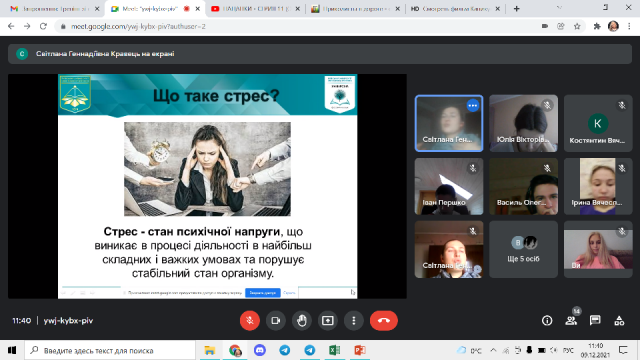Open the three-dot more options menu
This screenshot has width=640, height=360.
(354, 321)
